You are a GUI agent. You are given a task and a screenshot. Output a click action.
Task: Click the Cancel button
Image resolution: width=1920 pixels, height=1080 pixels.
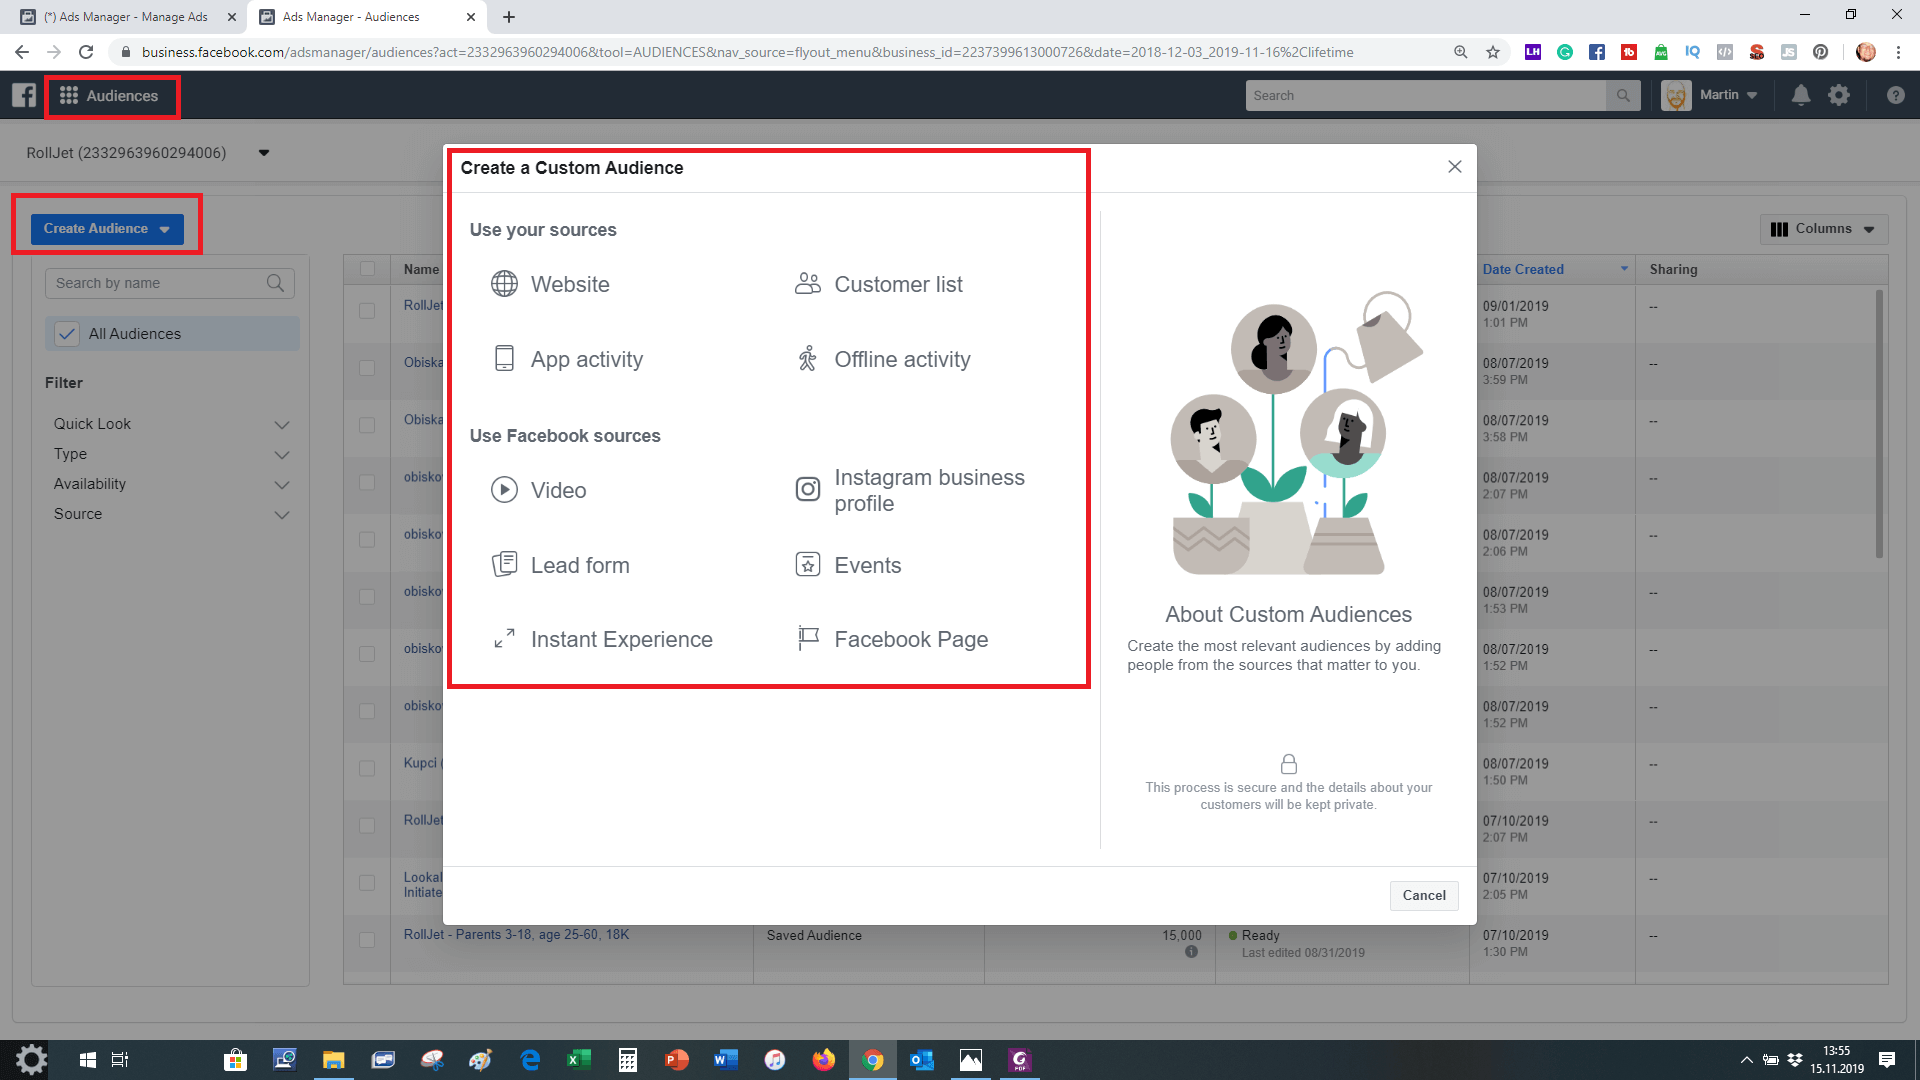pos(1423,895)
